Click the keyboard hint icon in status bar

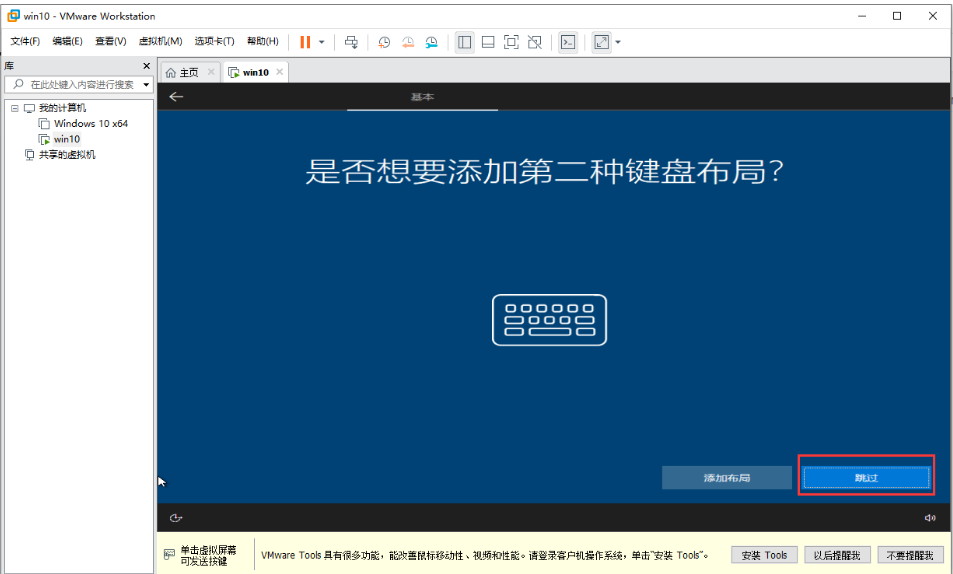[x=170, y=555]
